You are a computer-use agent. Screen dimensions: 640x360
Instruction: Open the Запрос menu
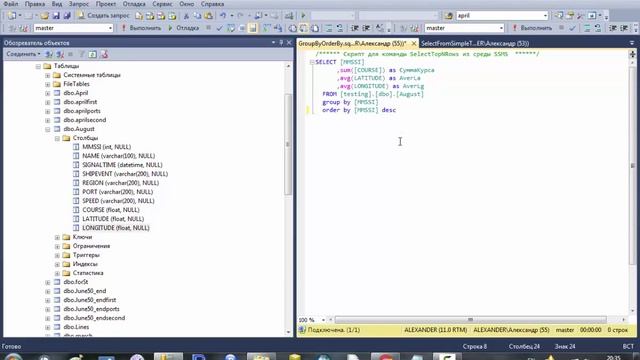point(79,4)
